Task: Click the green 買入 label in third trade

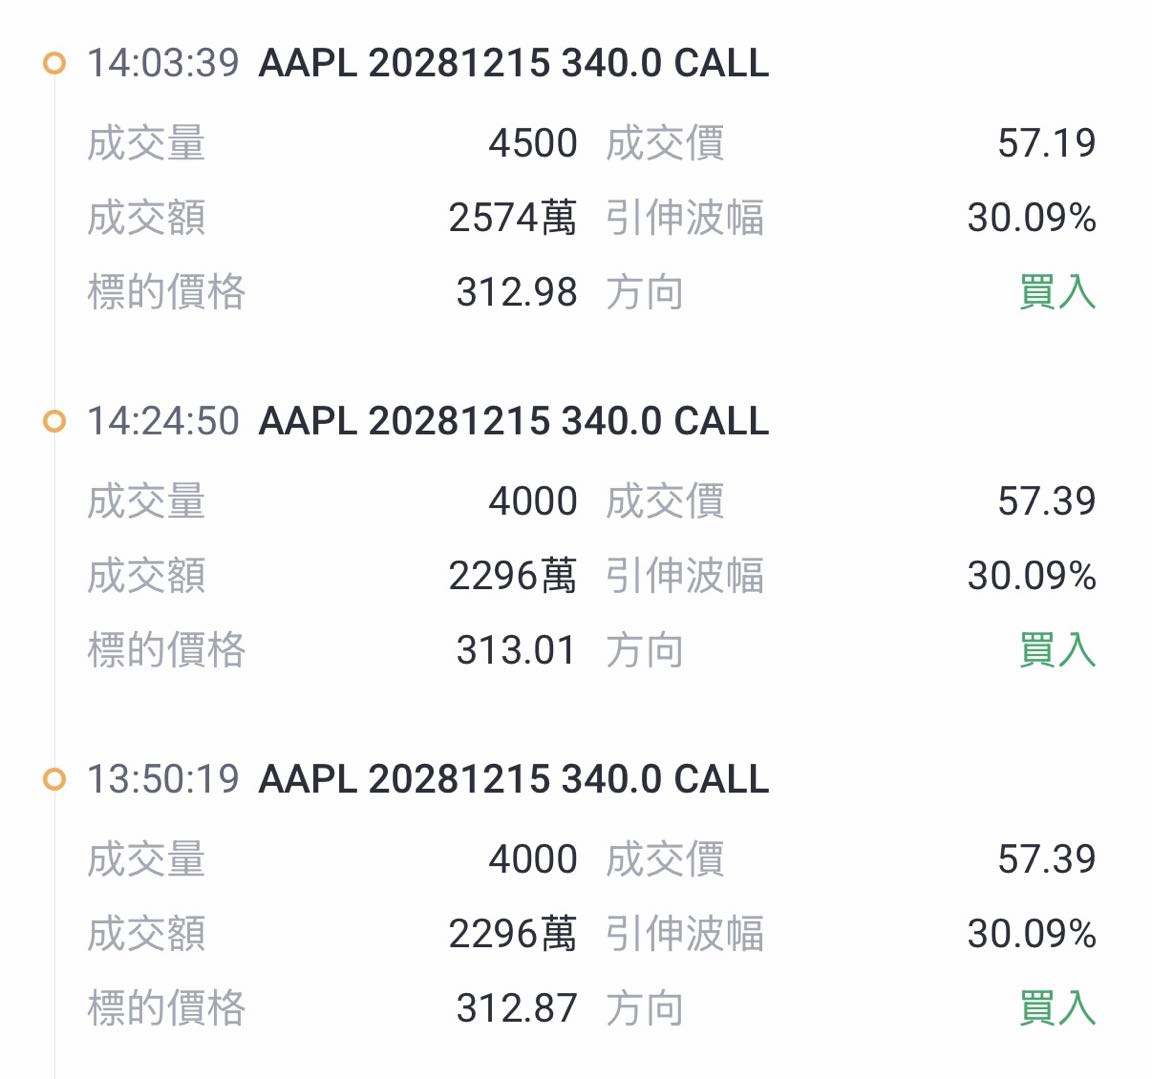Action: pos(1057,1007)
